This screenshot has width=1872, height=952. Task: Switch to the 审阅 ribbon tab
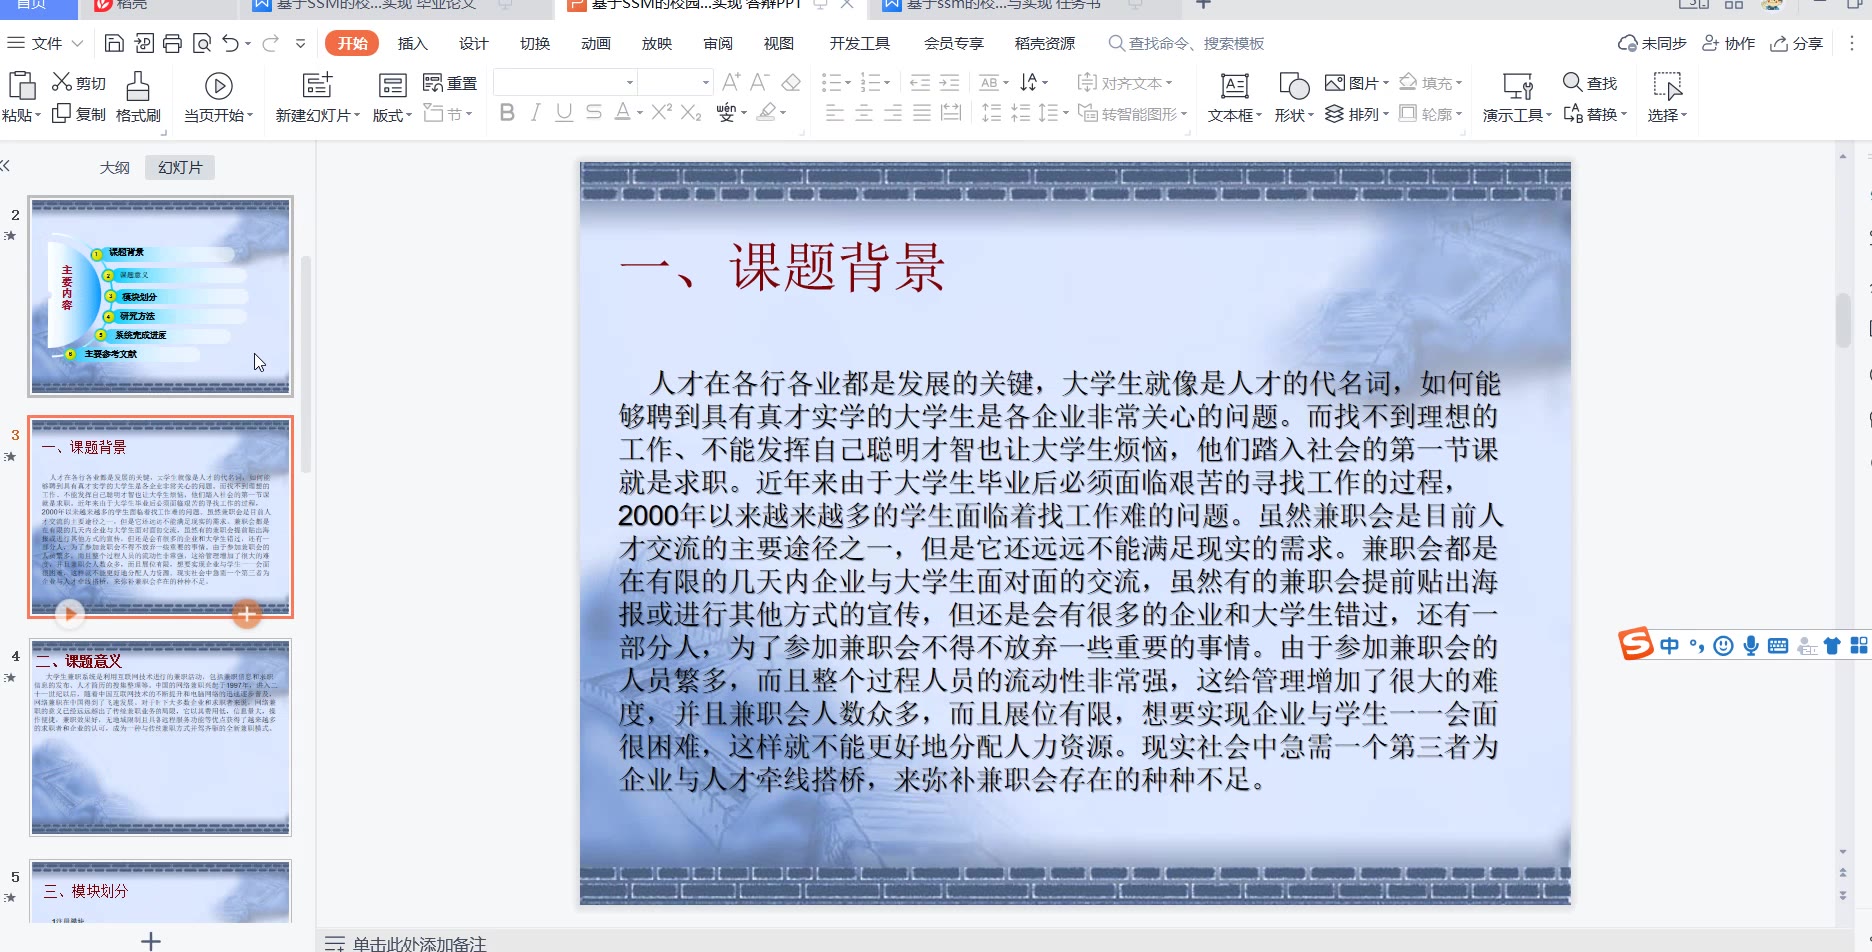pos(718,43)
